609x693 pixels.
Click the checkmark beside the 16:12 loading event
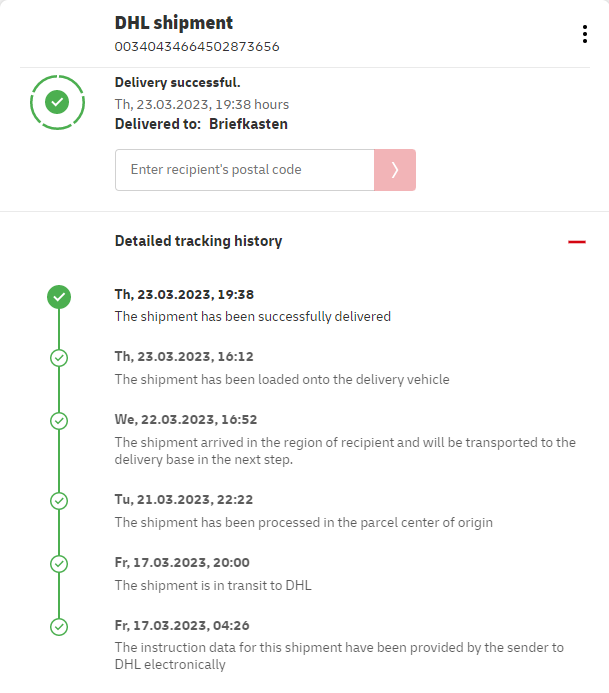click(x=59, y=358)
